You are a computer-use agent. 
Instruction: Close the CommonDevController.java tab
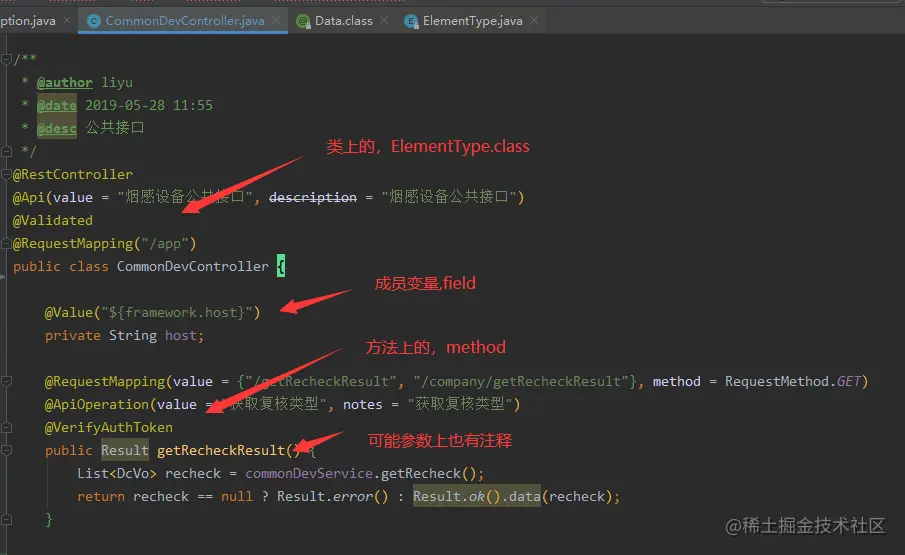pos(276,21)
